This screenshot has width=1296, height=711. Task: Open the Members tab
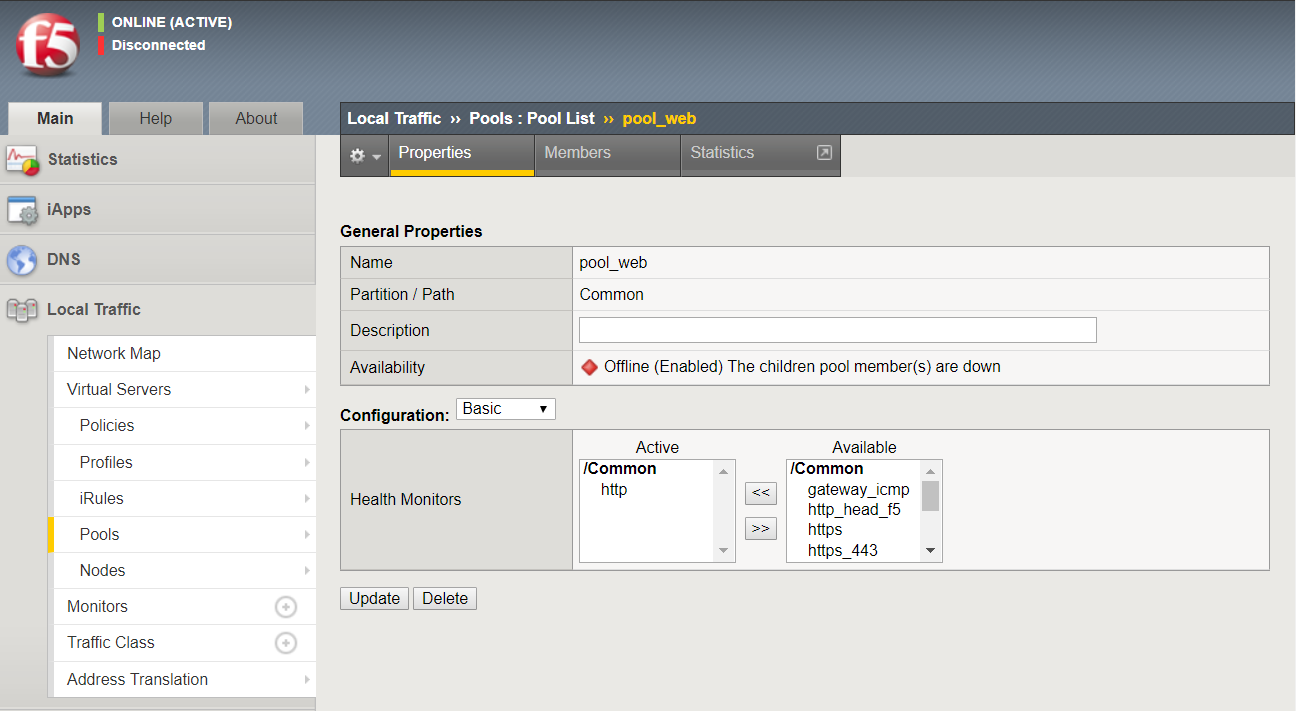607,154
